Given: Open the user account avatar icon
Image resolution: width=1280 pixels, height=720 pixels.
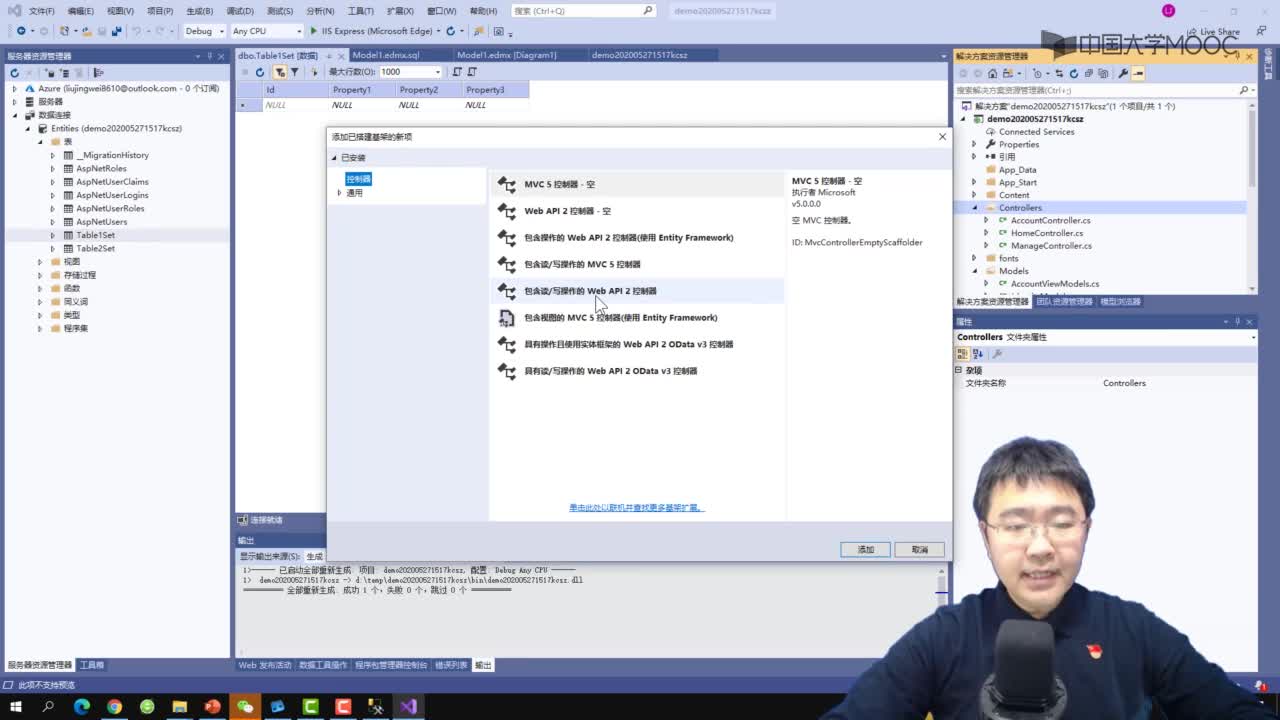Looking at the screenshot, I should [x=1168, y=11].
